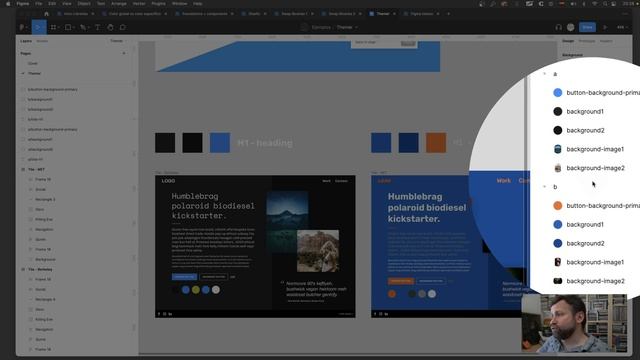
Task: Select the Hand tool
Action: point(110,27)
